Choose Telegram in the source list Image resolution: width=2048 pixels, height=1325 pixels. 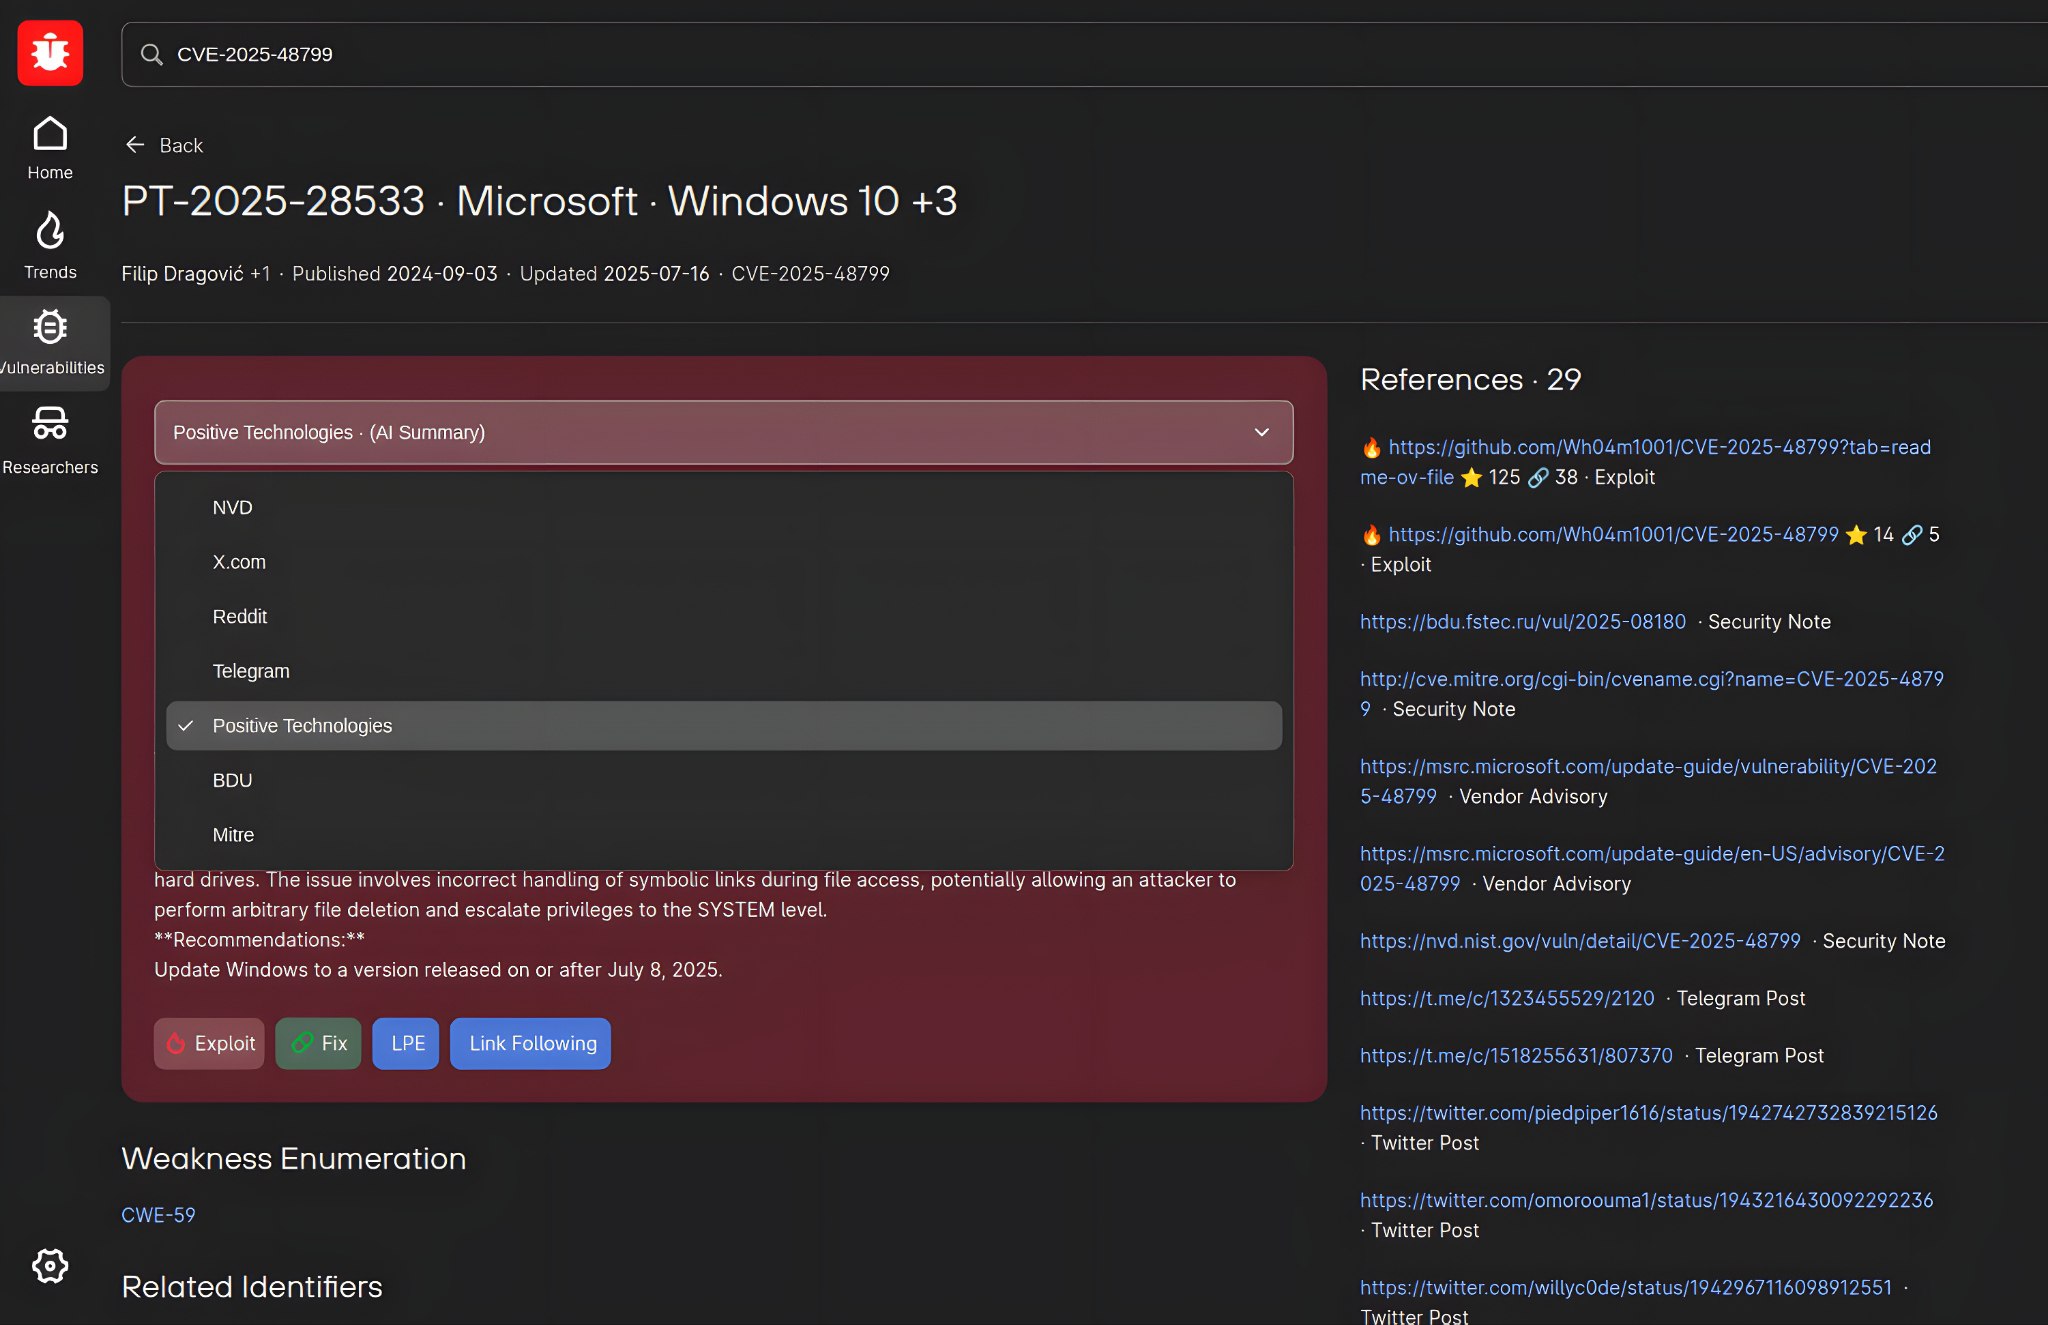(724, 671)
